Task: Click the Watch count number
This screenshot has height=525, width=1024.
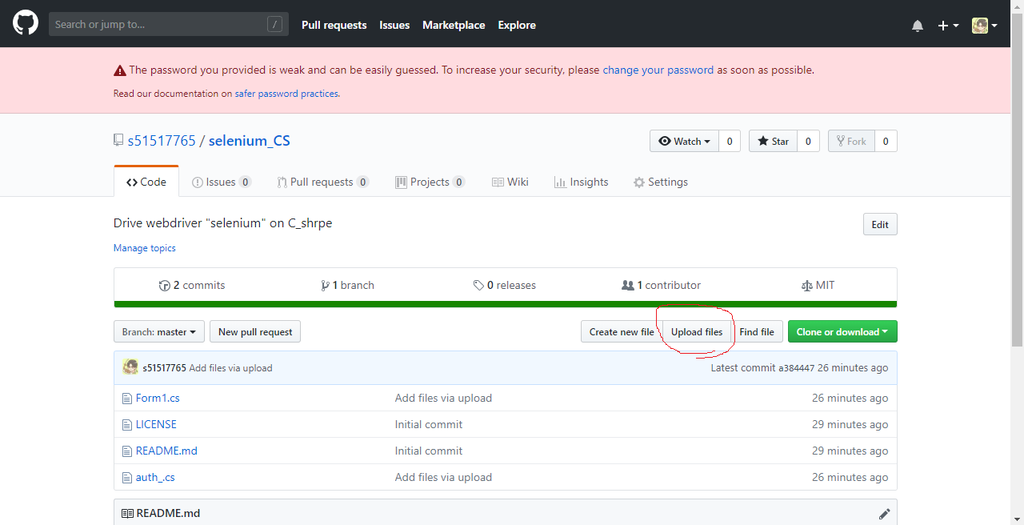Action: pos(729,141)
